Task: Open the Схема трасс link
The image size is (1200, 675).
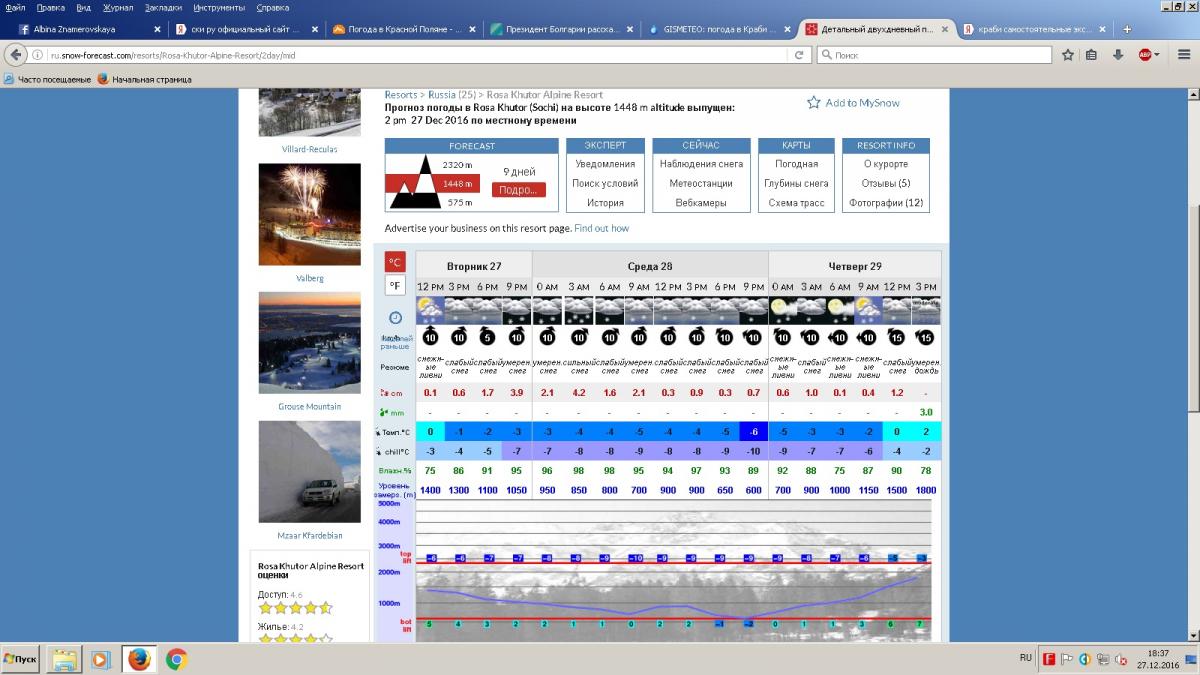Action: click(796, 203)
